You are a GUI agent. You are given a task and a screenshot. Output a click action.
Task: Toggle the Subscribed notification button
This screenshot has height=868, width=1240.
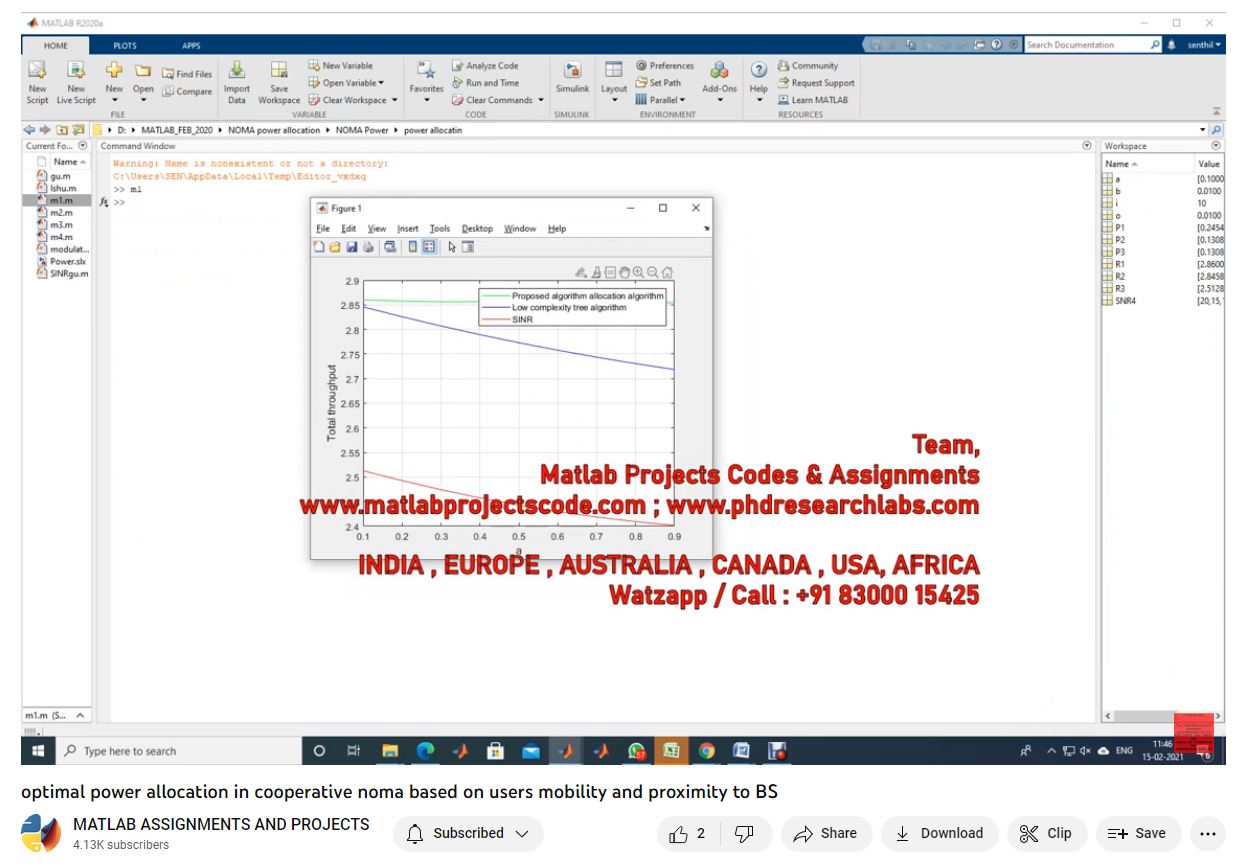click(x=468, y=833)
